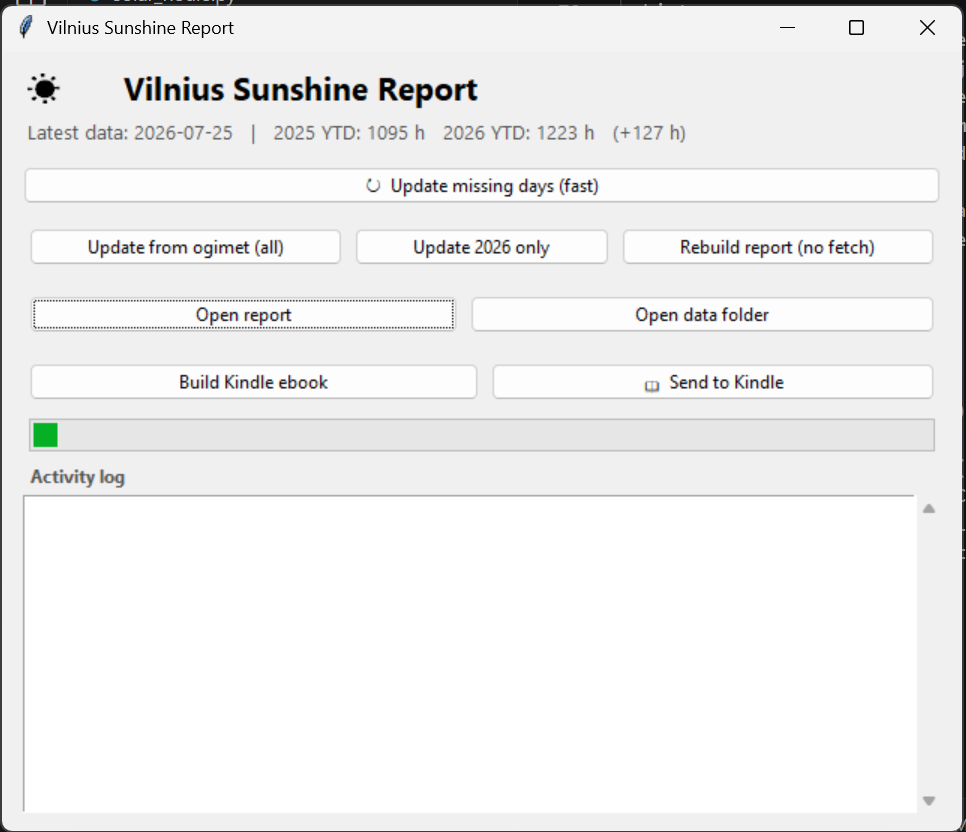The height and width of the screenshot is (832, 966).
Task: Minimize the Vilnius Sunshine Report window
Action: click(787, 28)
